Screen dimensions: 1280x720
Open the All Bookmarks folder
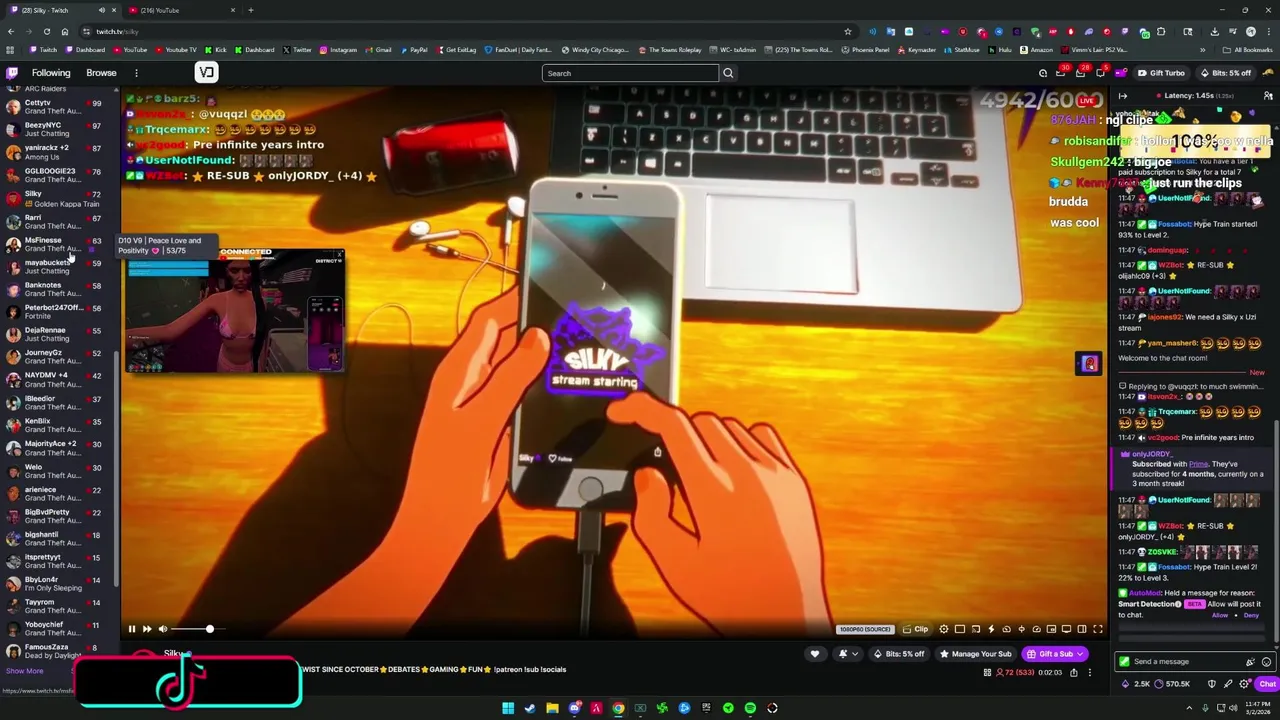pyautogui.click(x=1248, y=50)
